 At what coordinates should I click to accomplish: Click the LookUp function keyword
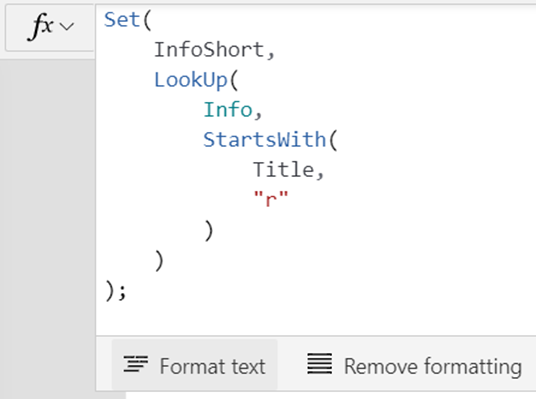pos(191,80)
